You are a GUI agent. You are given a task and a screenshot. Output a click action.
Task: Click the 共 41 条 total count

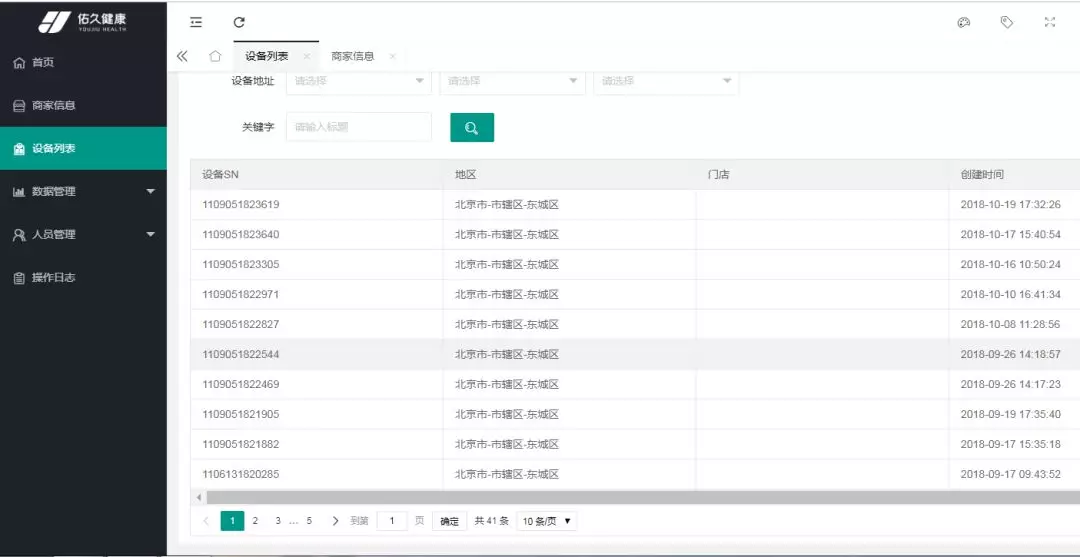point(491,521)
